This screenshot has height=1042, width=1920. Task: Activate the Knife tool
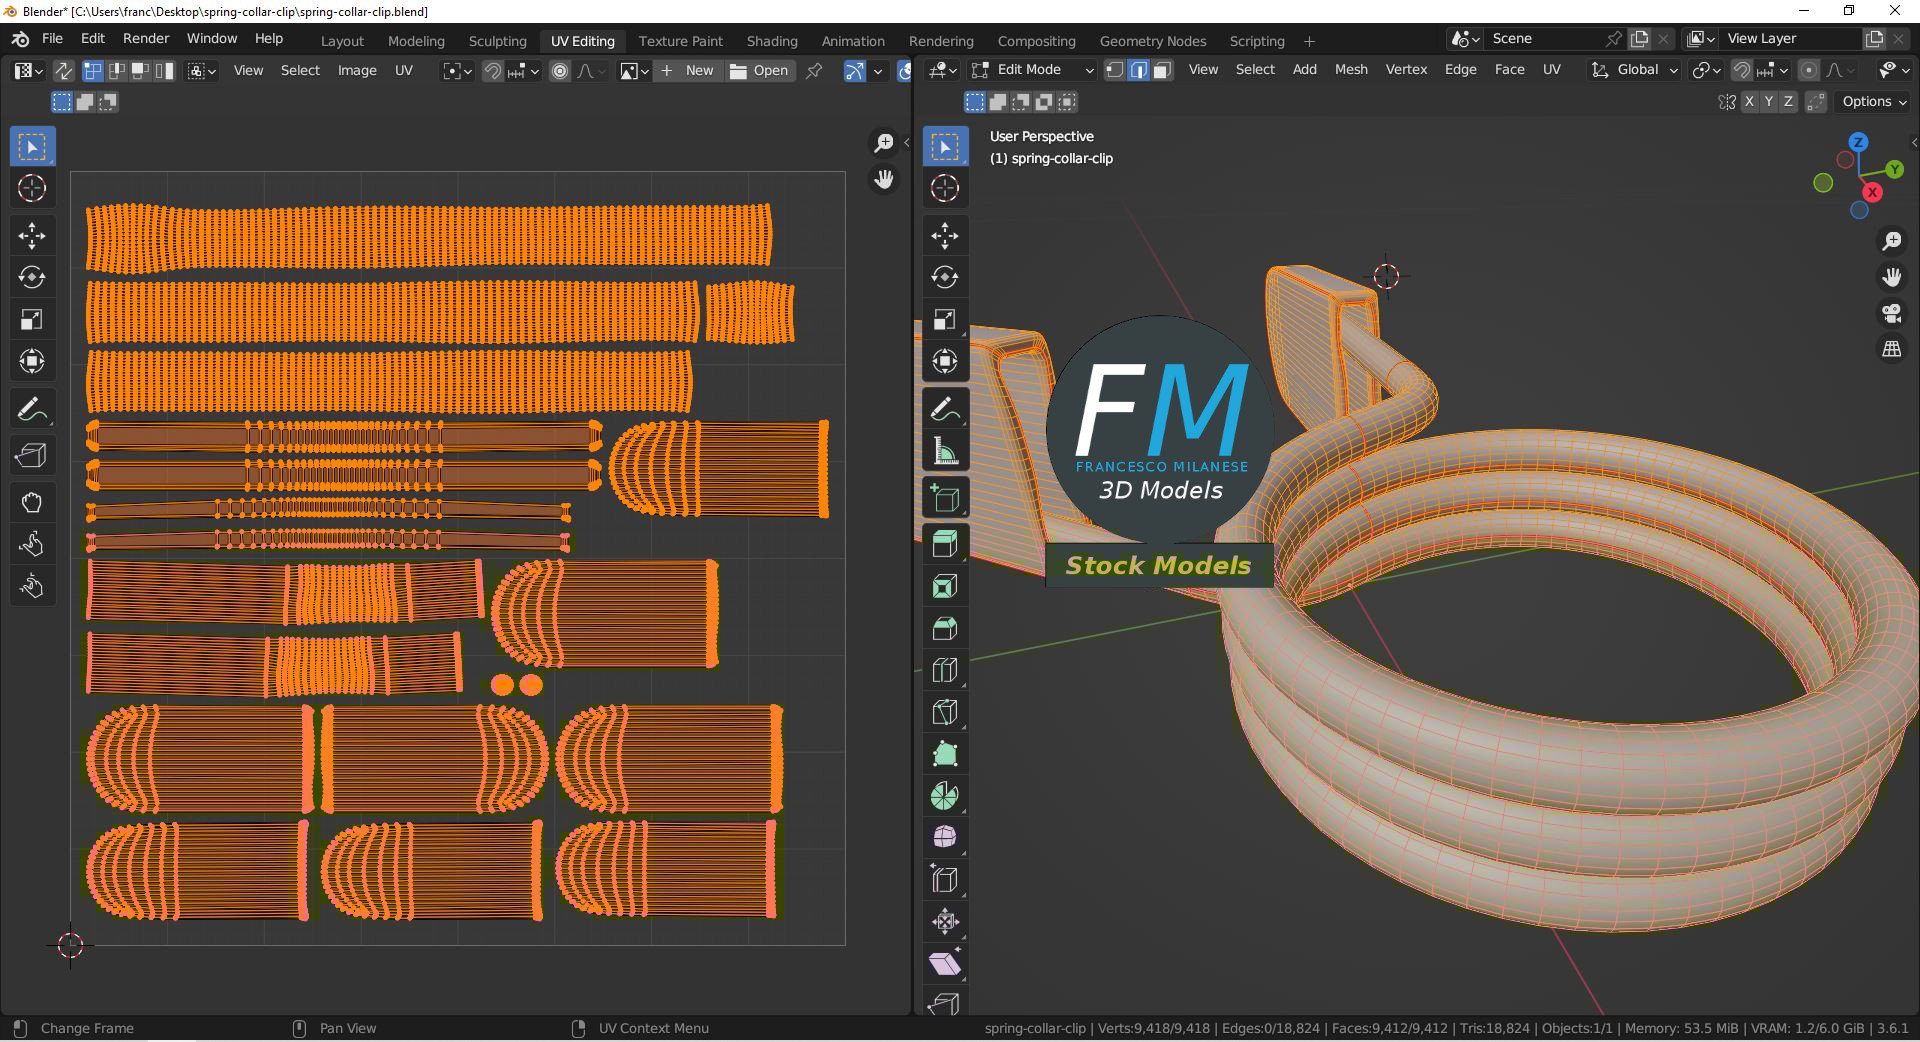(945, 711)
